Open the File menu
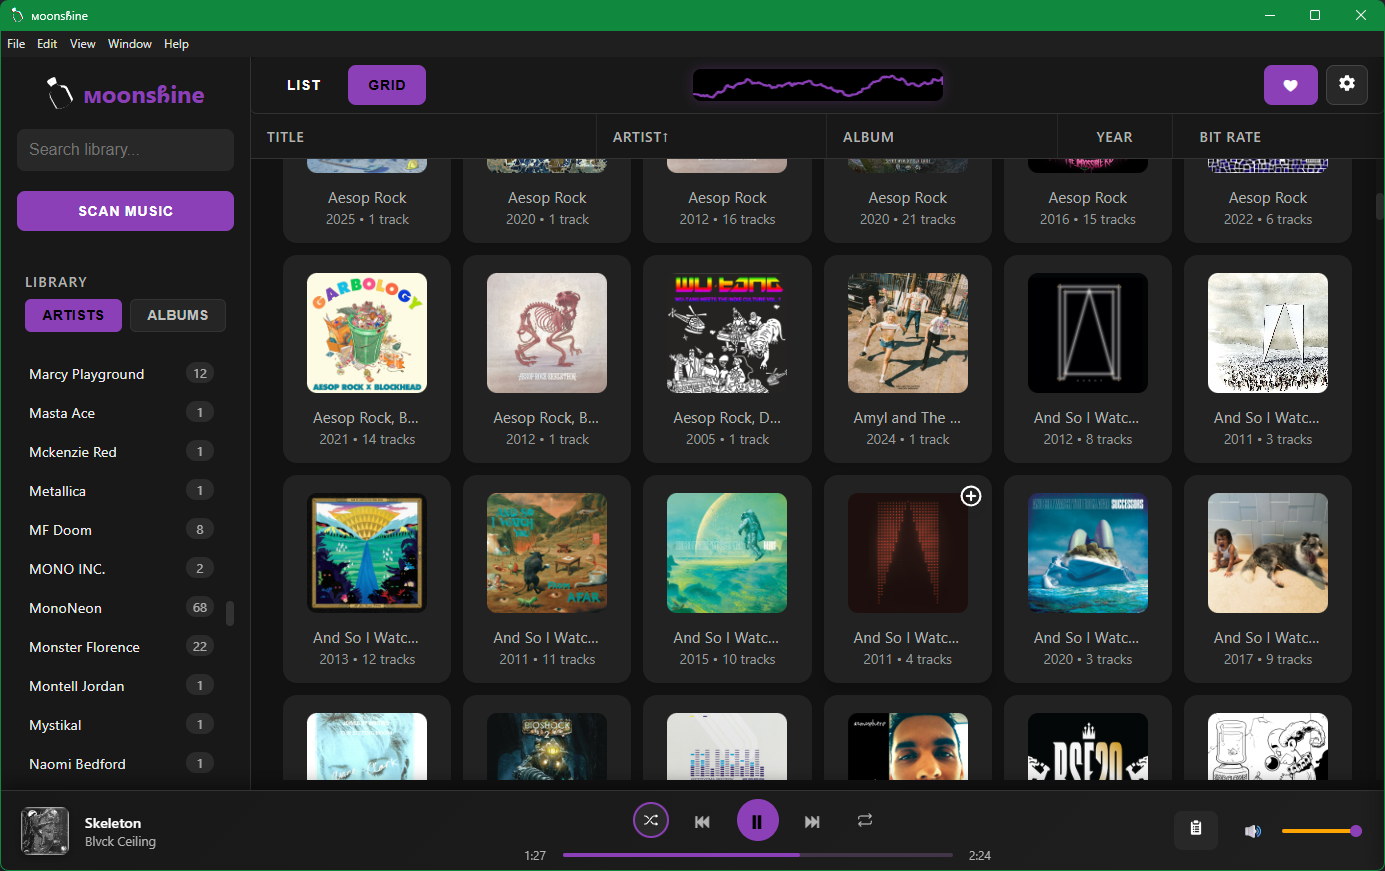 [16, 44]
